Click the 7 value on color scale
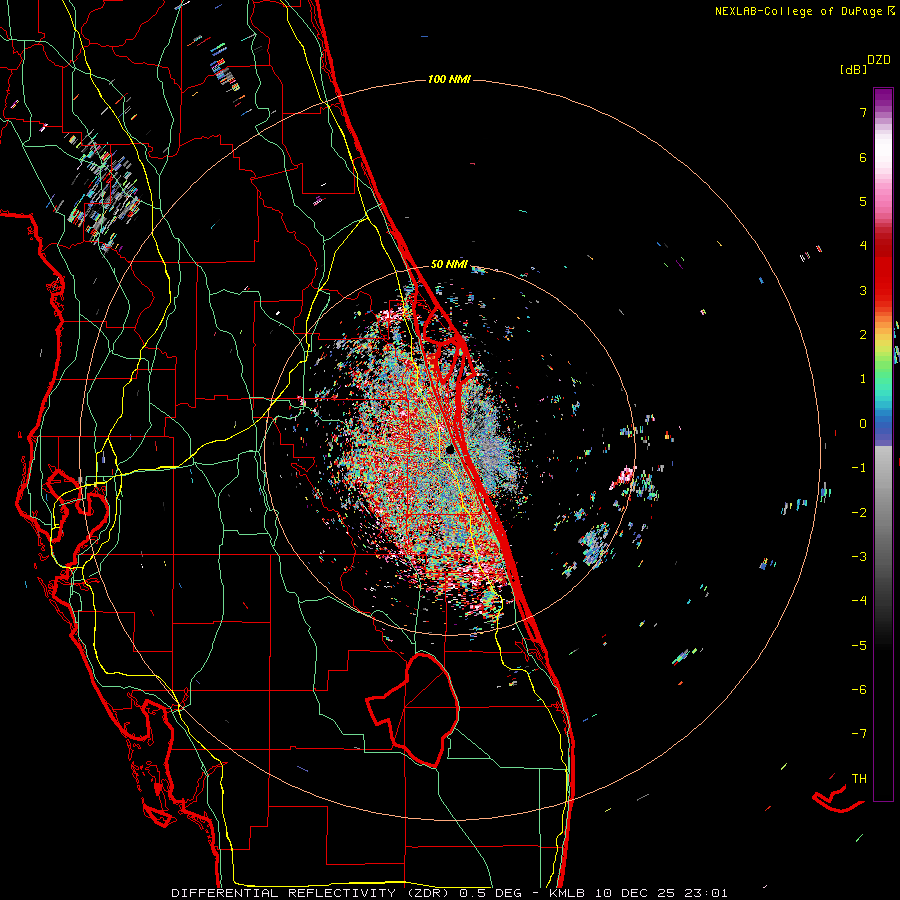Image resolution: width=900 pixels, height=900 pixels. pyautogui.click(x=863, y=112)
